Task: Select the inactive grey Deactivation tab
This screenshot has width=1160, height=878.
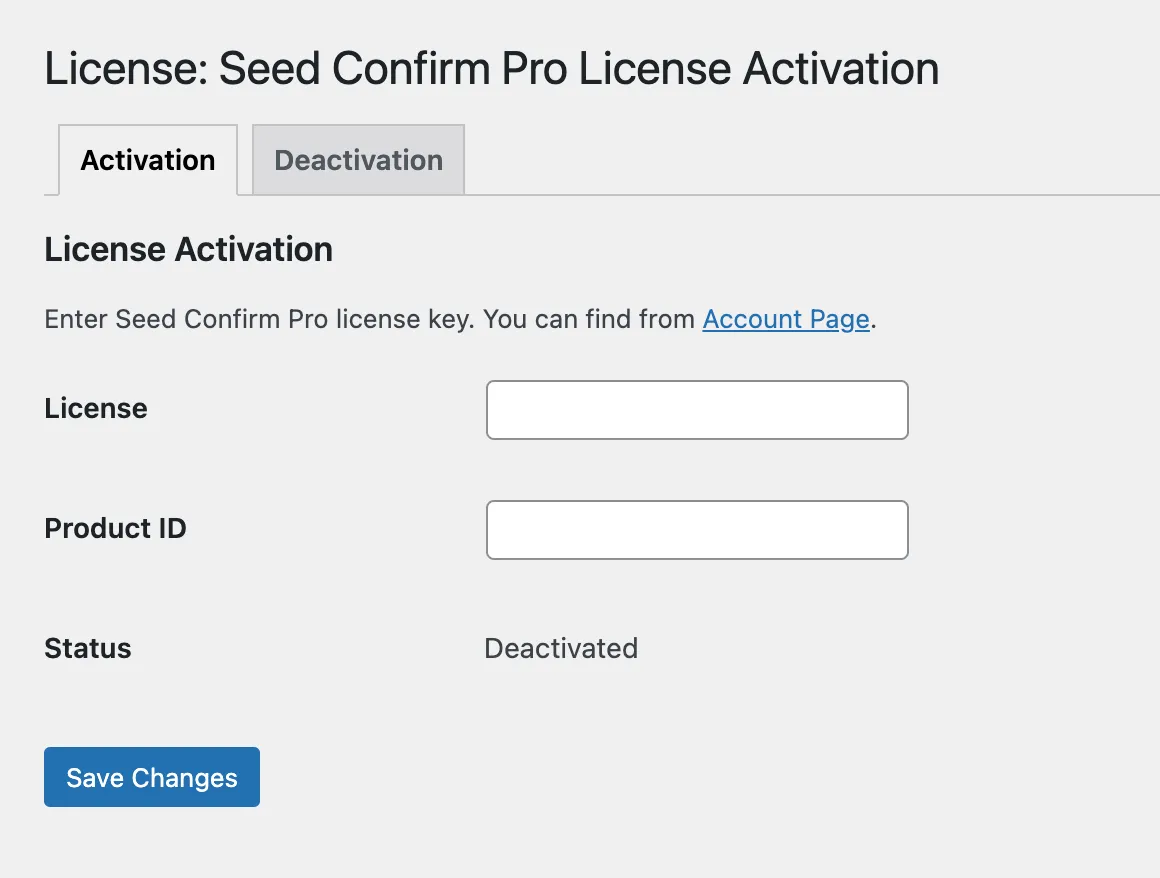Action: (358, 160)
